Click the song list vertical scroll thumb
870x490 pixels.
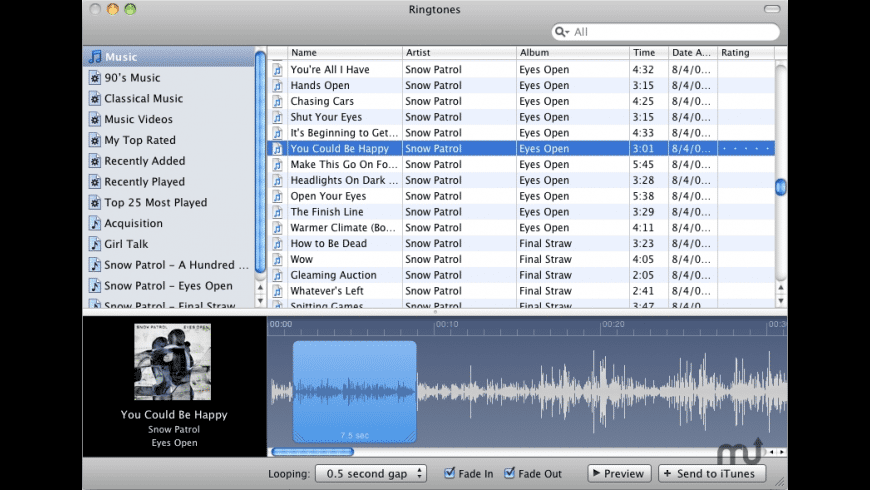click(x=781, y=187)
